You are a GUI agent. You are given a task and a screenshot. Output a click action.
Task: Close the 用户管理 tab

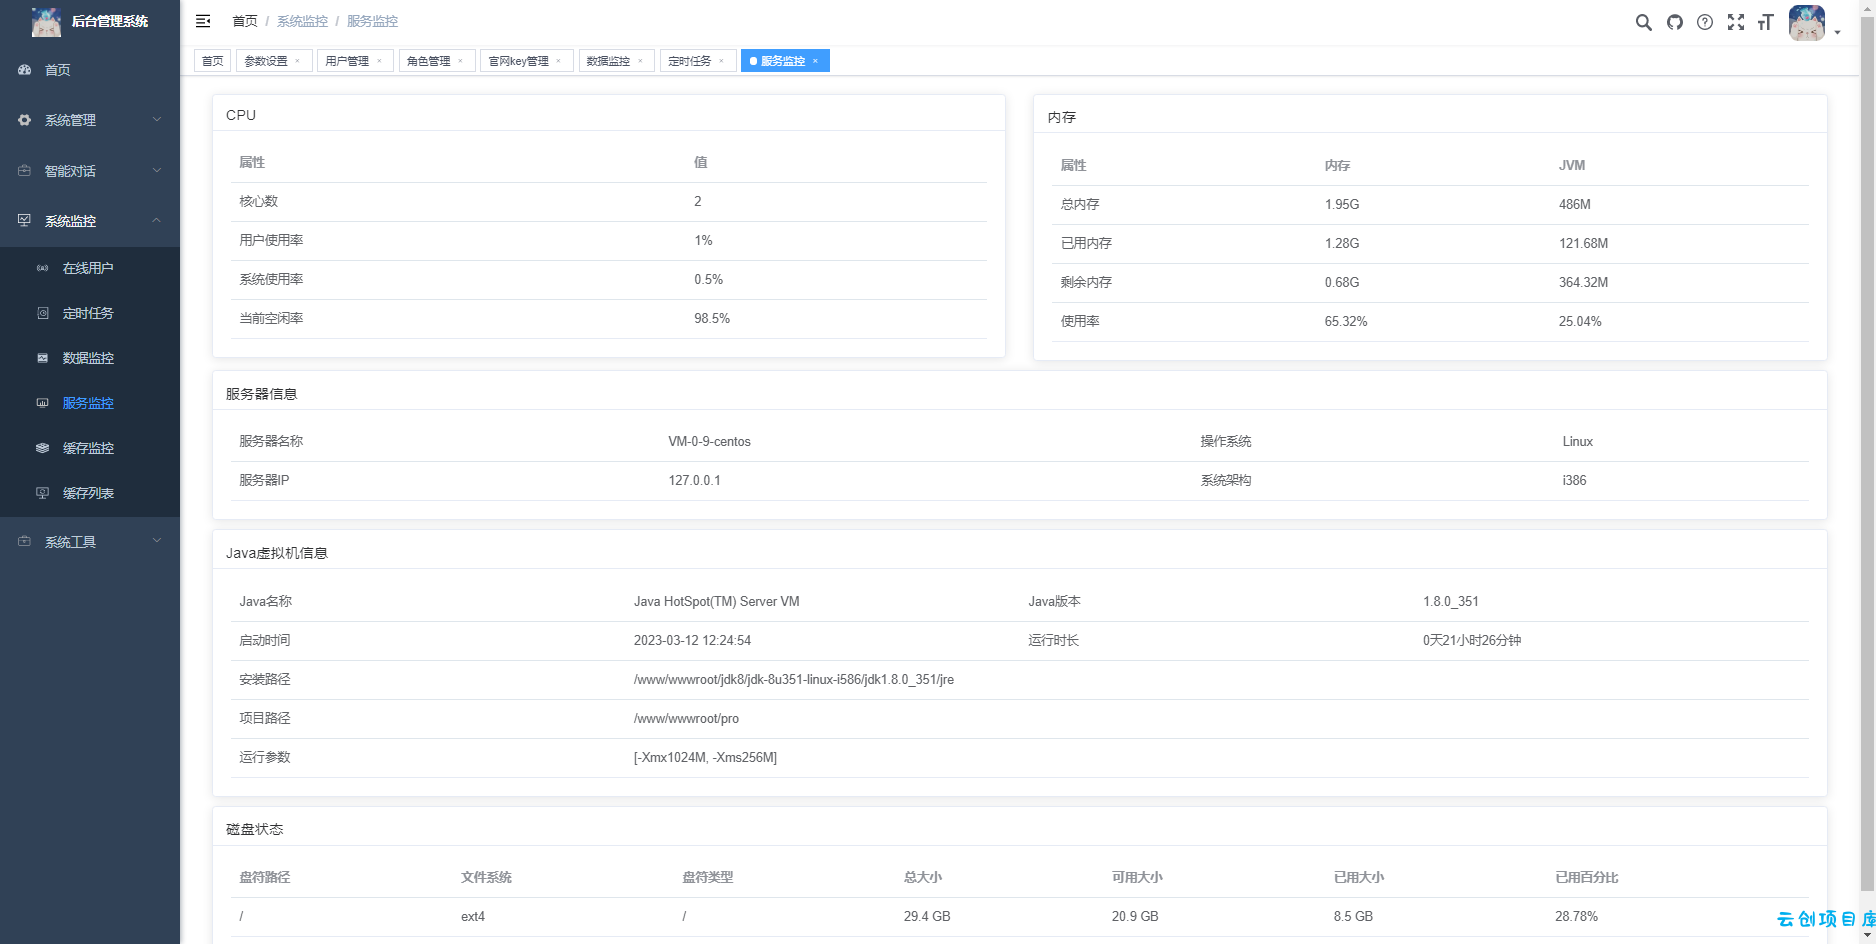379,61
